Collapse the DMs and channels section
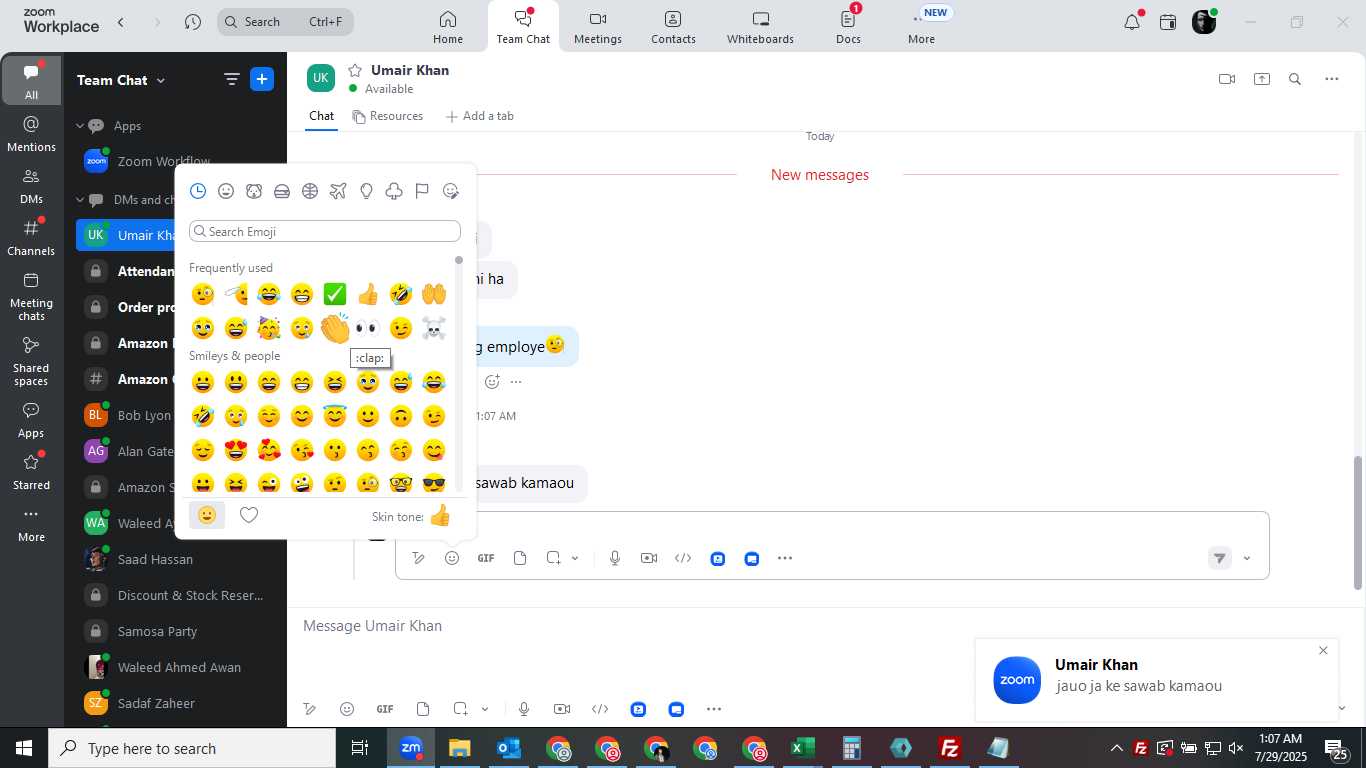The width and height of the screenshot is (1366, 768). [80, 200]
